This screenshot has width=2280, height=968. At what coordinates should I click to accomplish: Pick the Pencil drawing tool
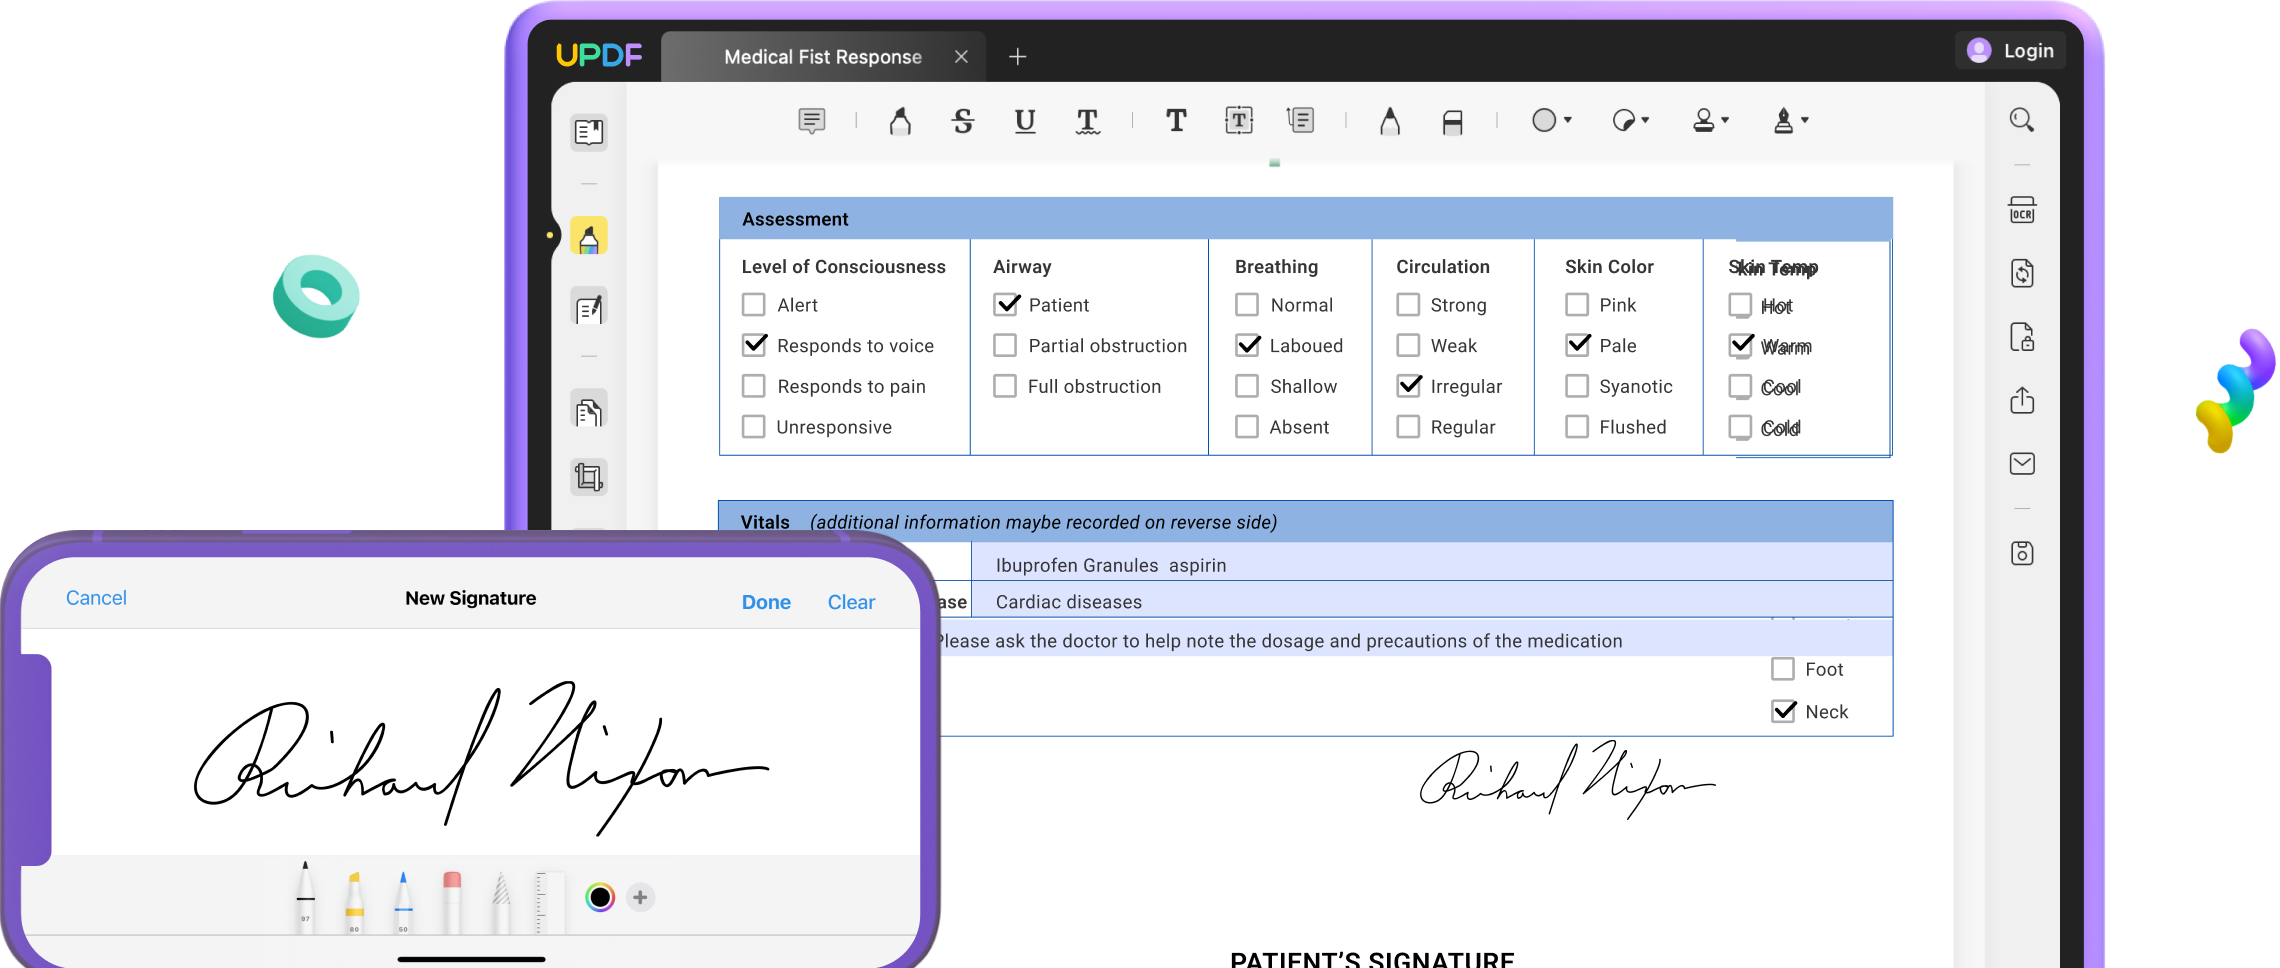[x=1390, y=121]
